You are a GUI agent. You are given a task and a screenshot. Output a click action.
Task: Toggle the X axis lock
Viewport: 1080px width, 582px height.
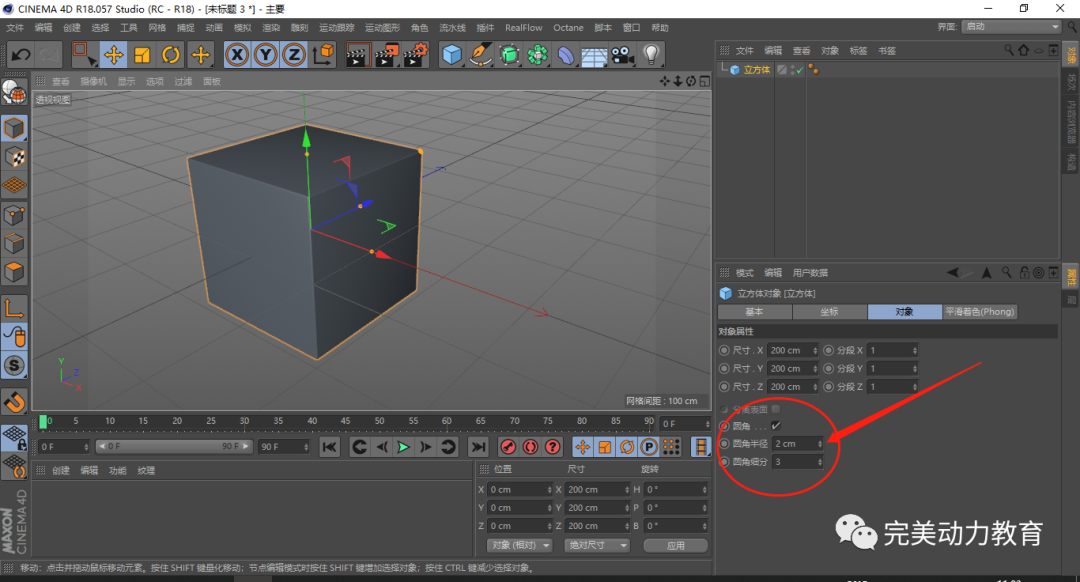(x=237, y=55)
